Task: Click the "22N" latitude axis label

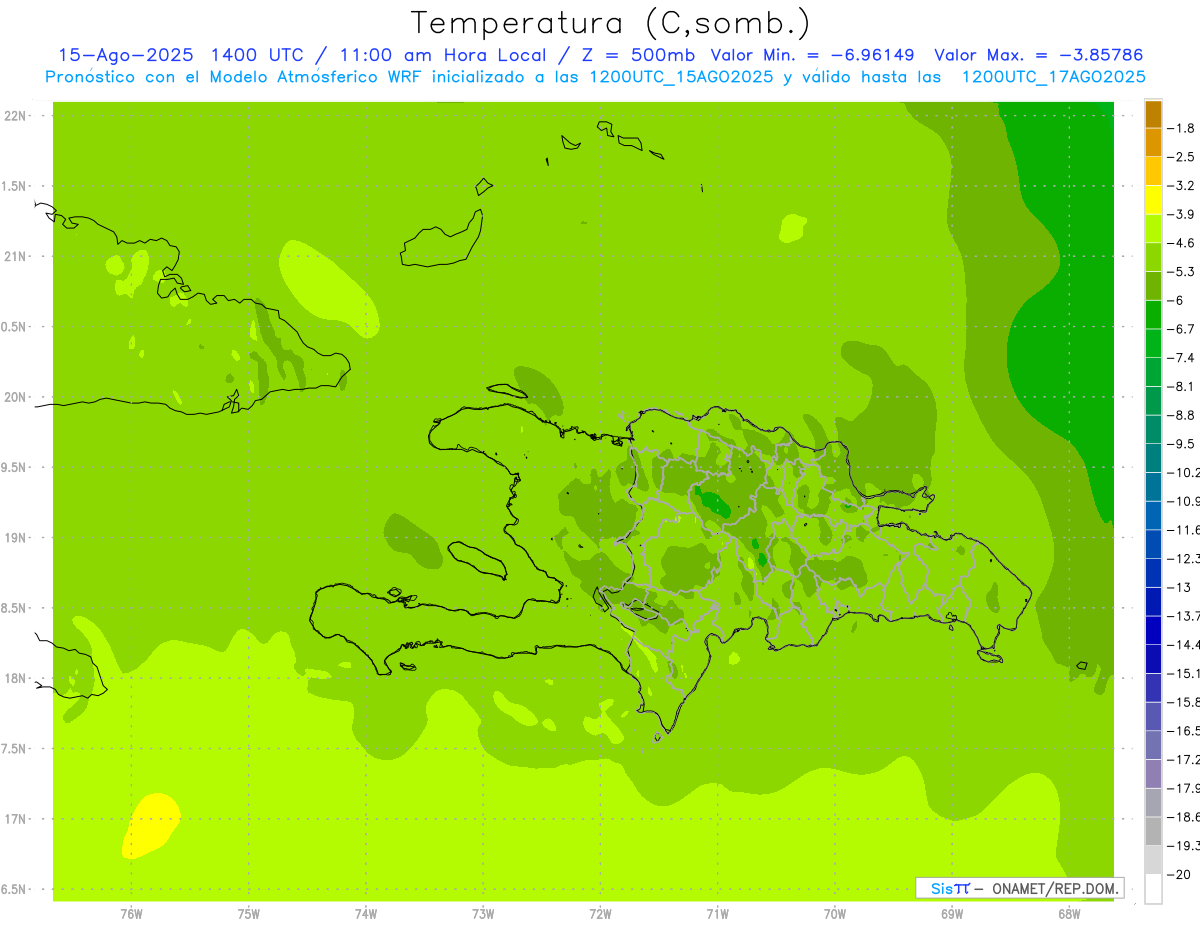Action: pos(16,116)
